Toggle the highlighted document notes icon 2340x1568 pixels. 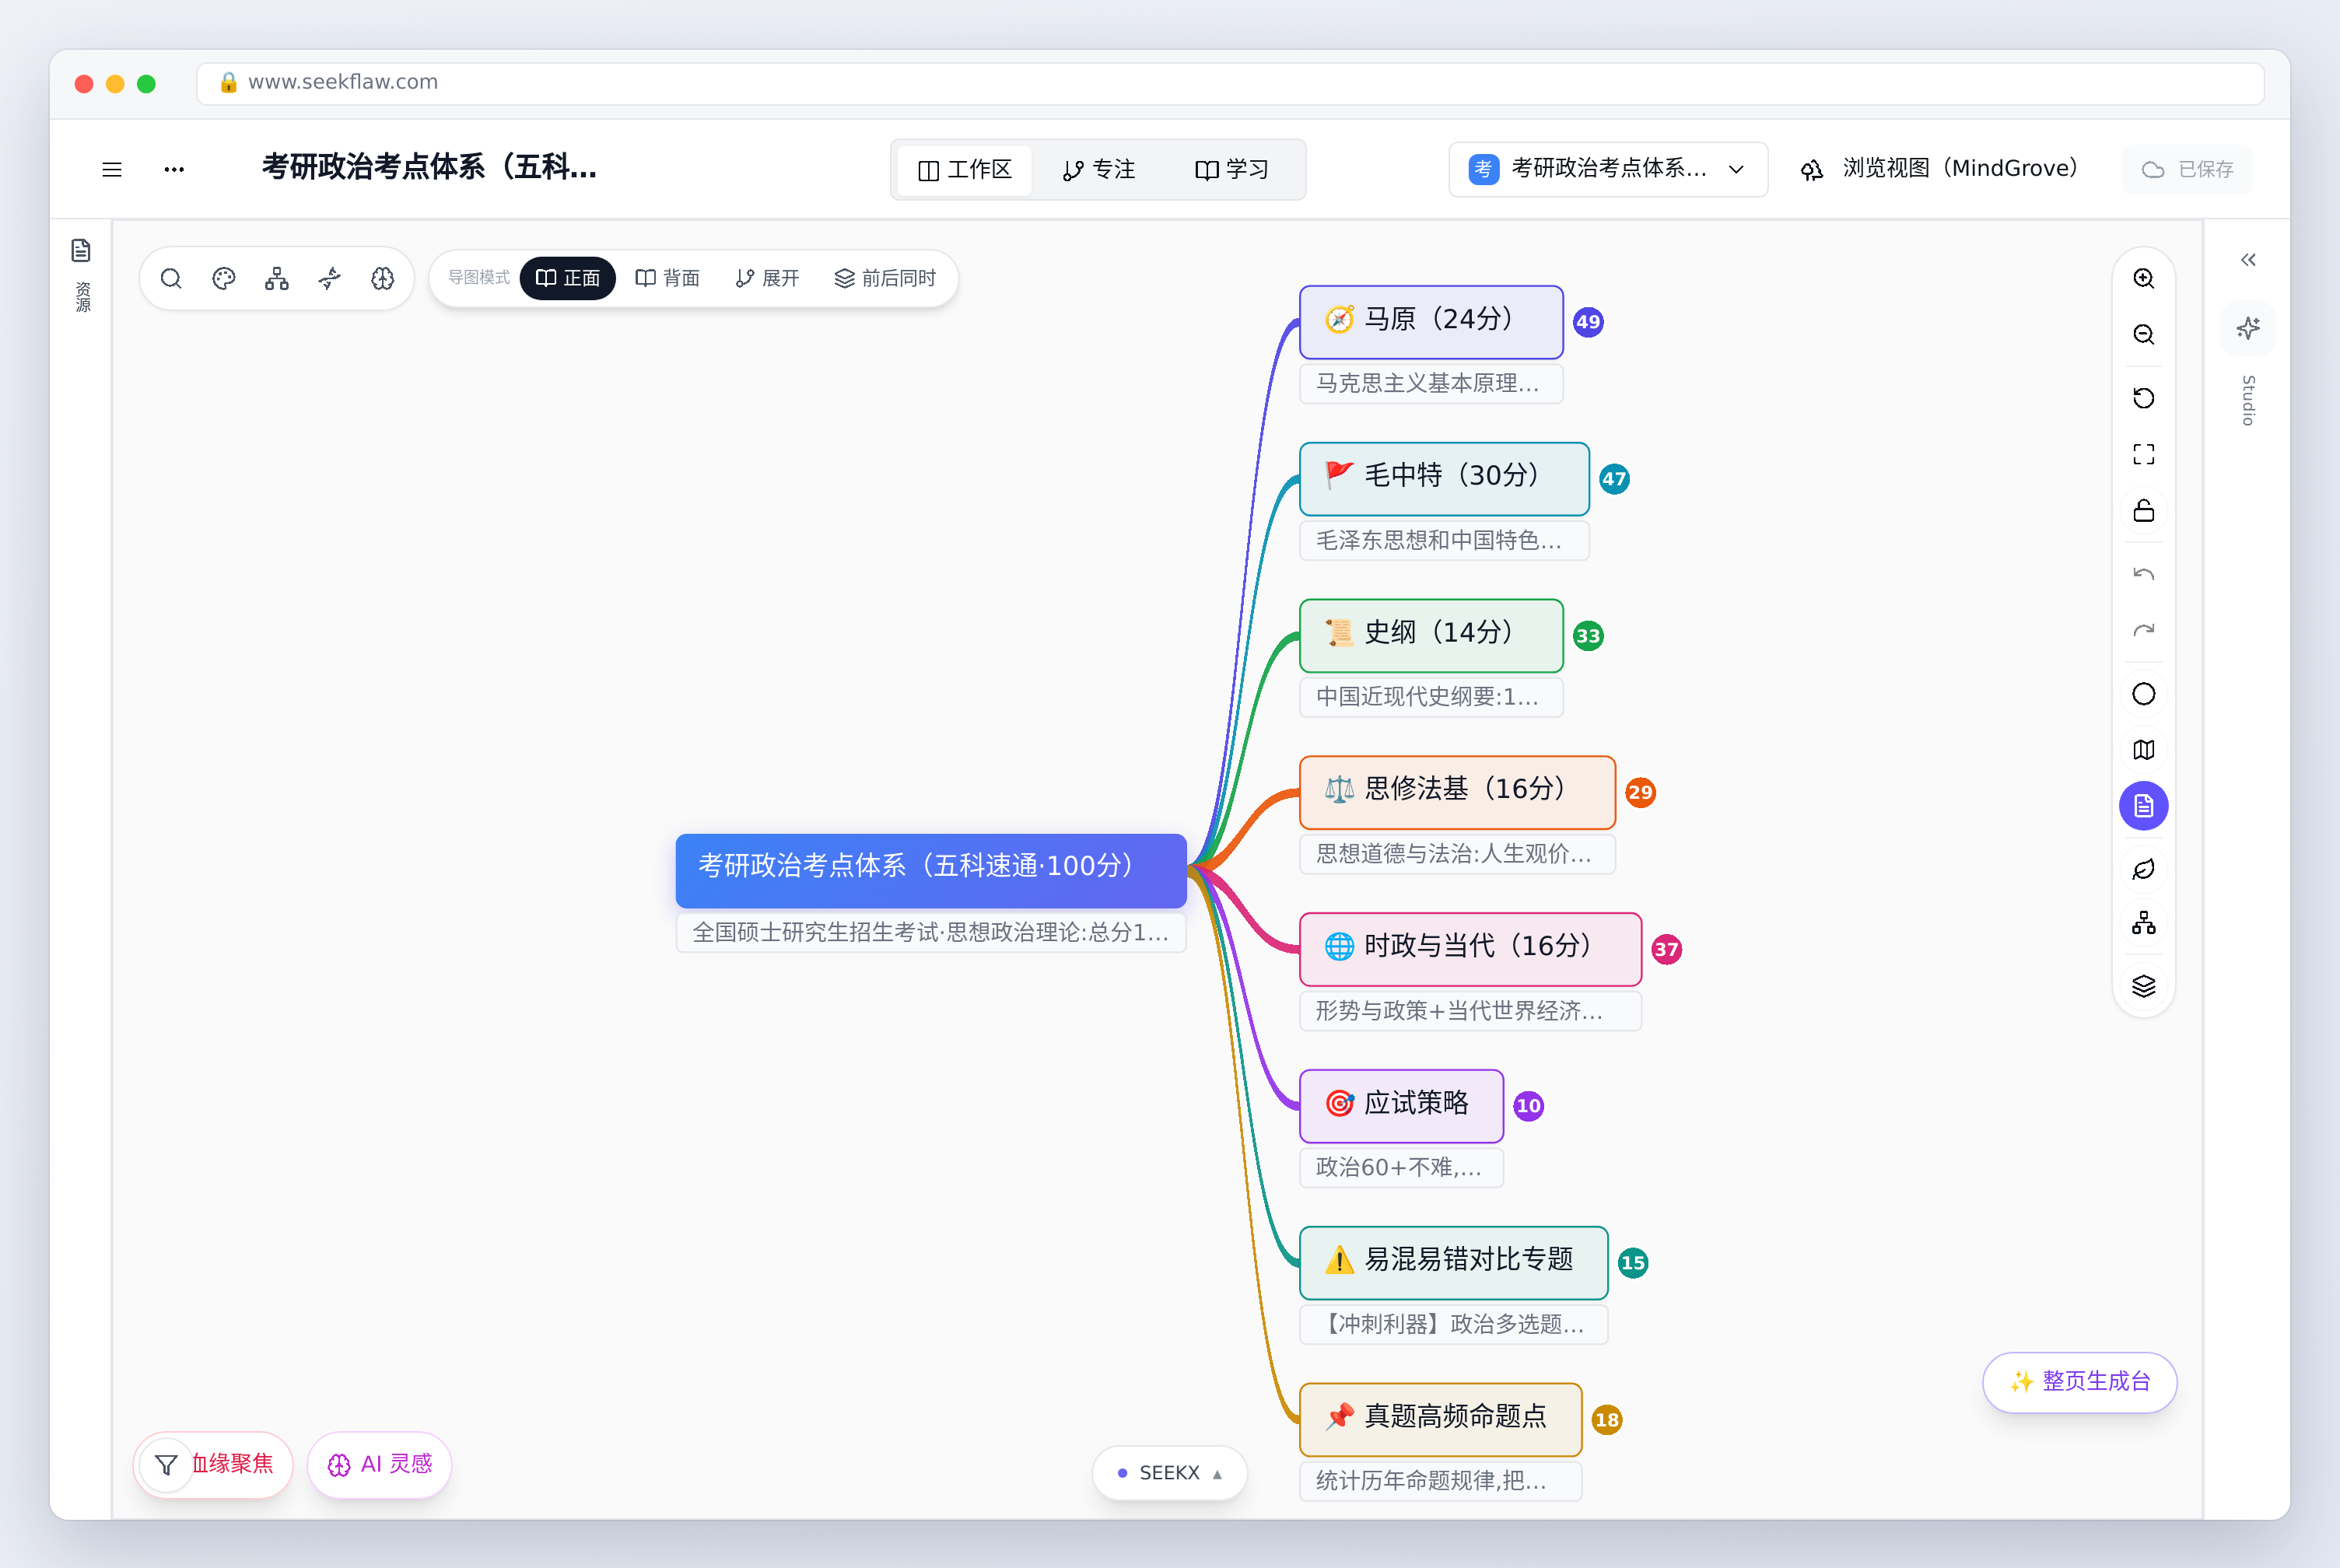tap(2143, 806)
